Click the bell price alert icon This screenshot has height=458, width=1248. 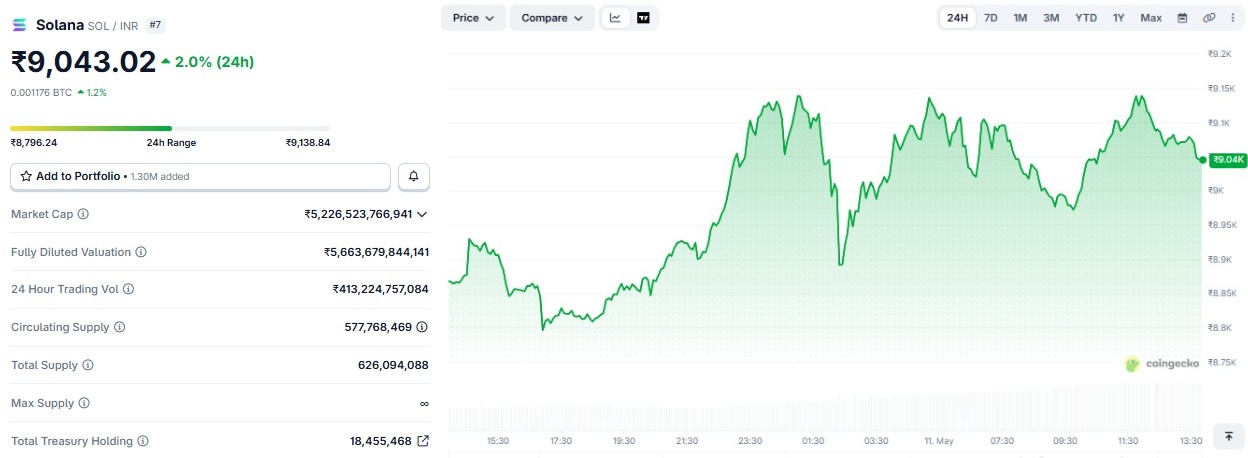pyautogui.click(x=414, y=176)
